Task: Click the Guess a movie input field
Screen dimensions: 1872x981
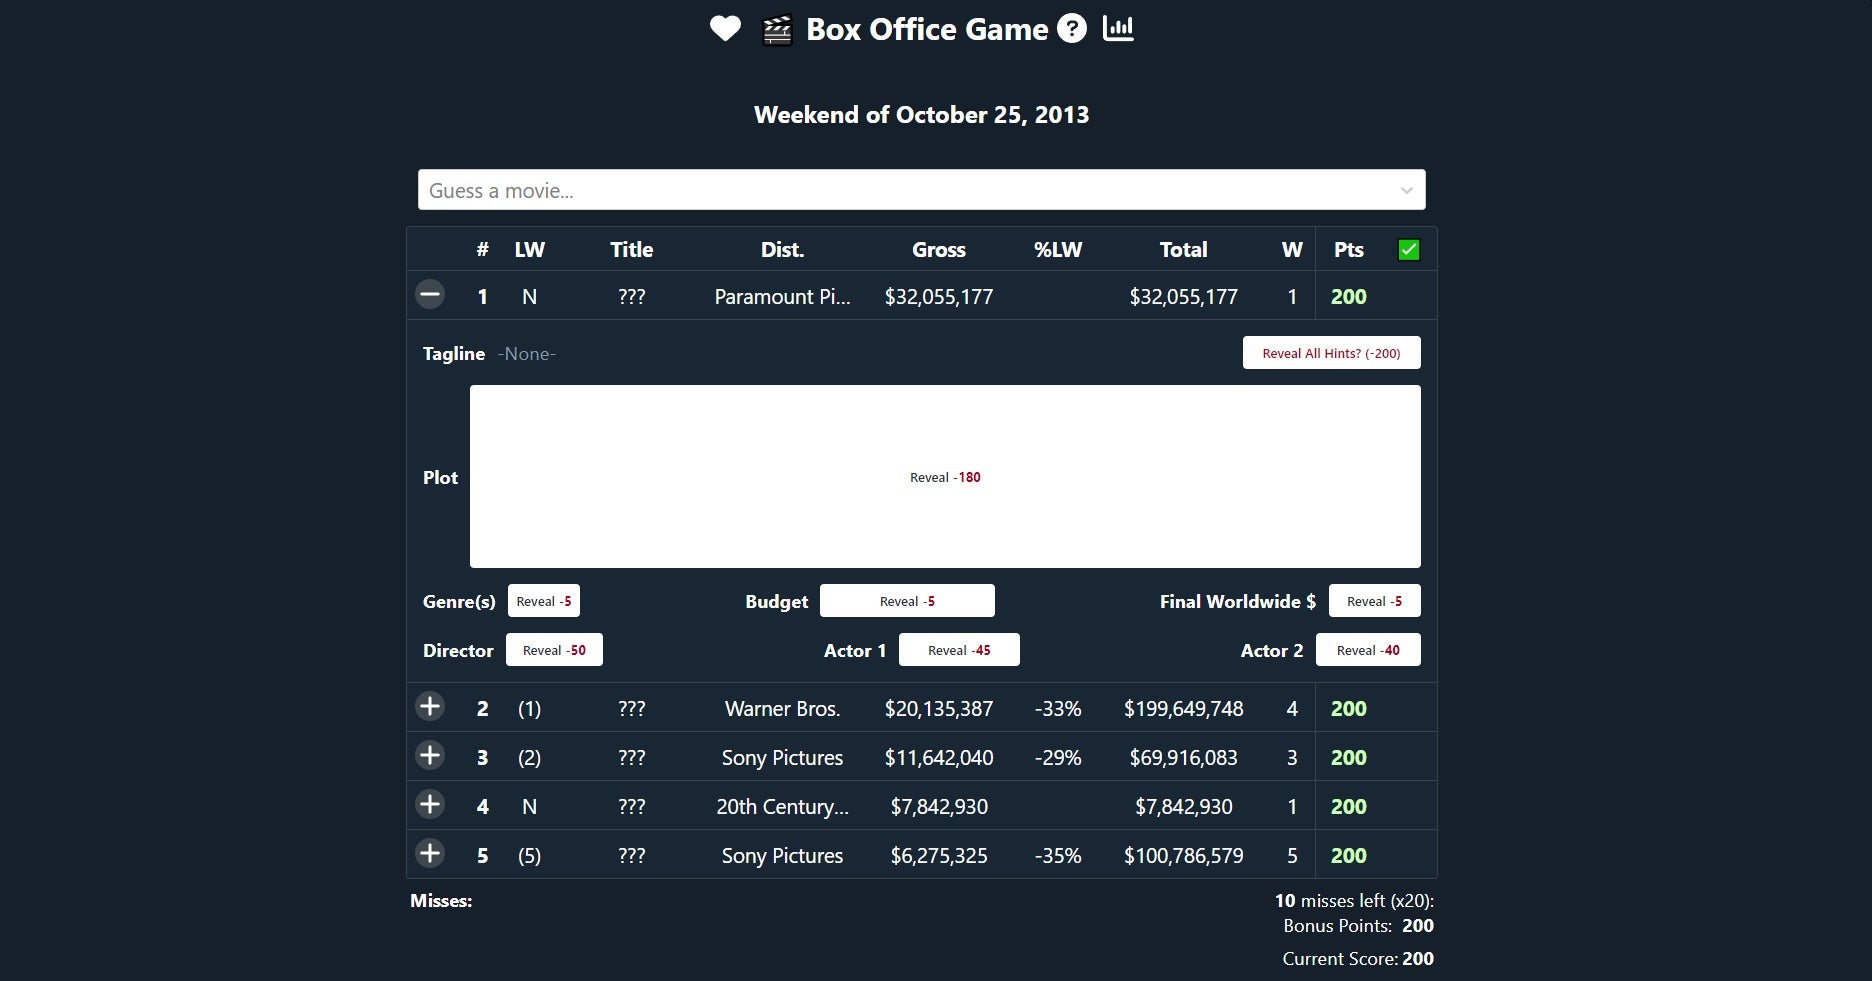Action: click(900, 190)
